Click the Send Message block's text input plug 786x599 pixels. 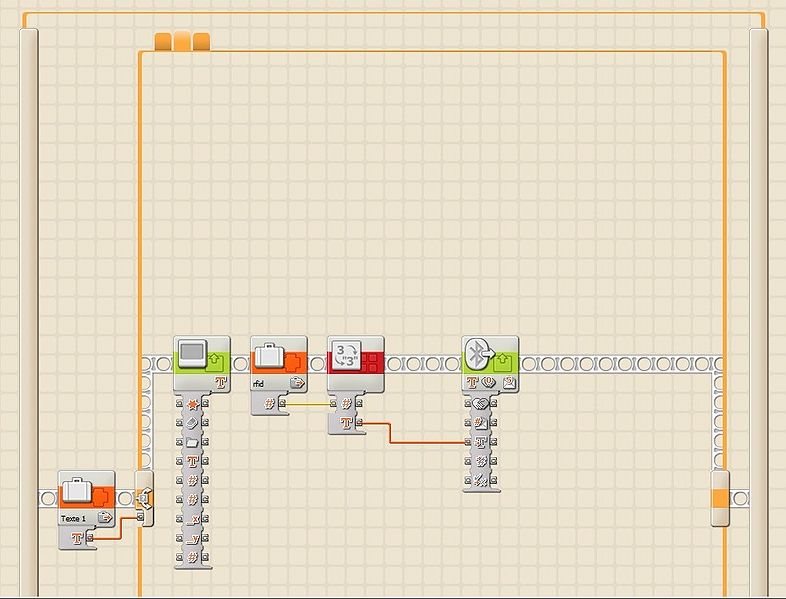tap(467, 441)
